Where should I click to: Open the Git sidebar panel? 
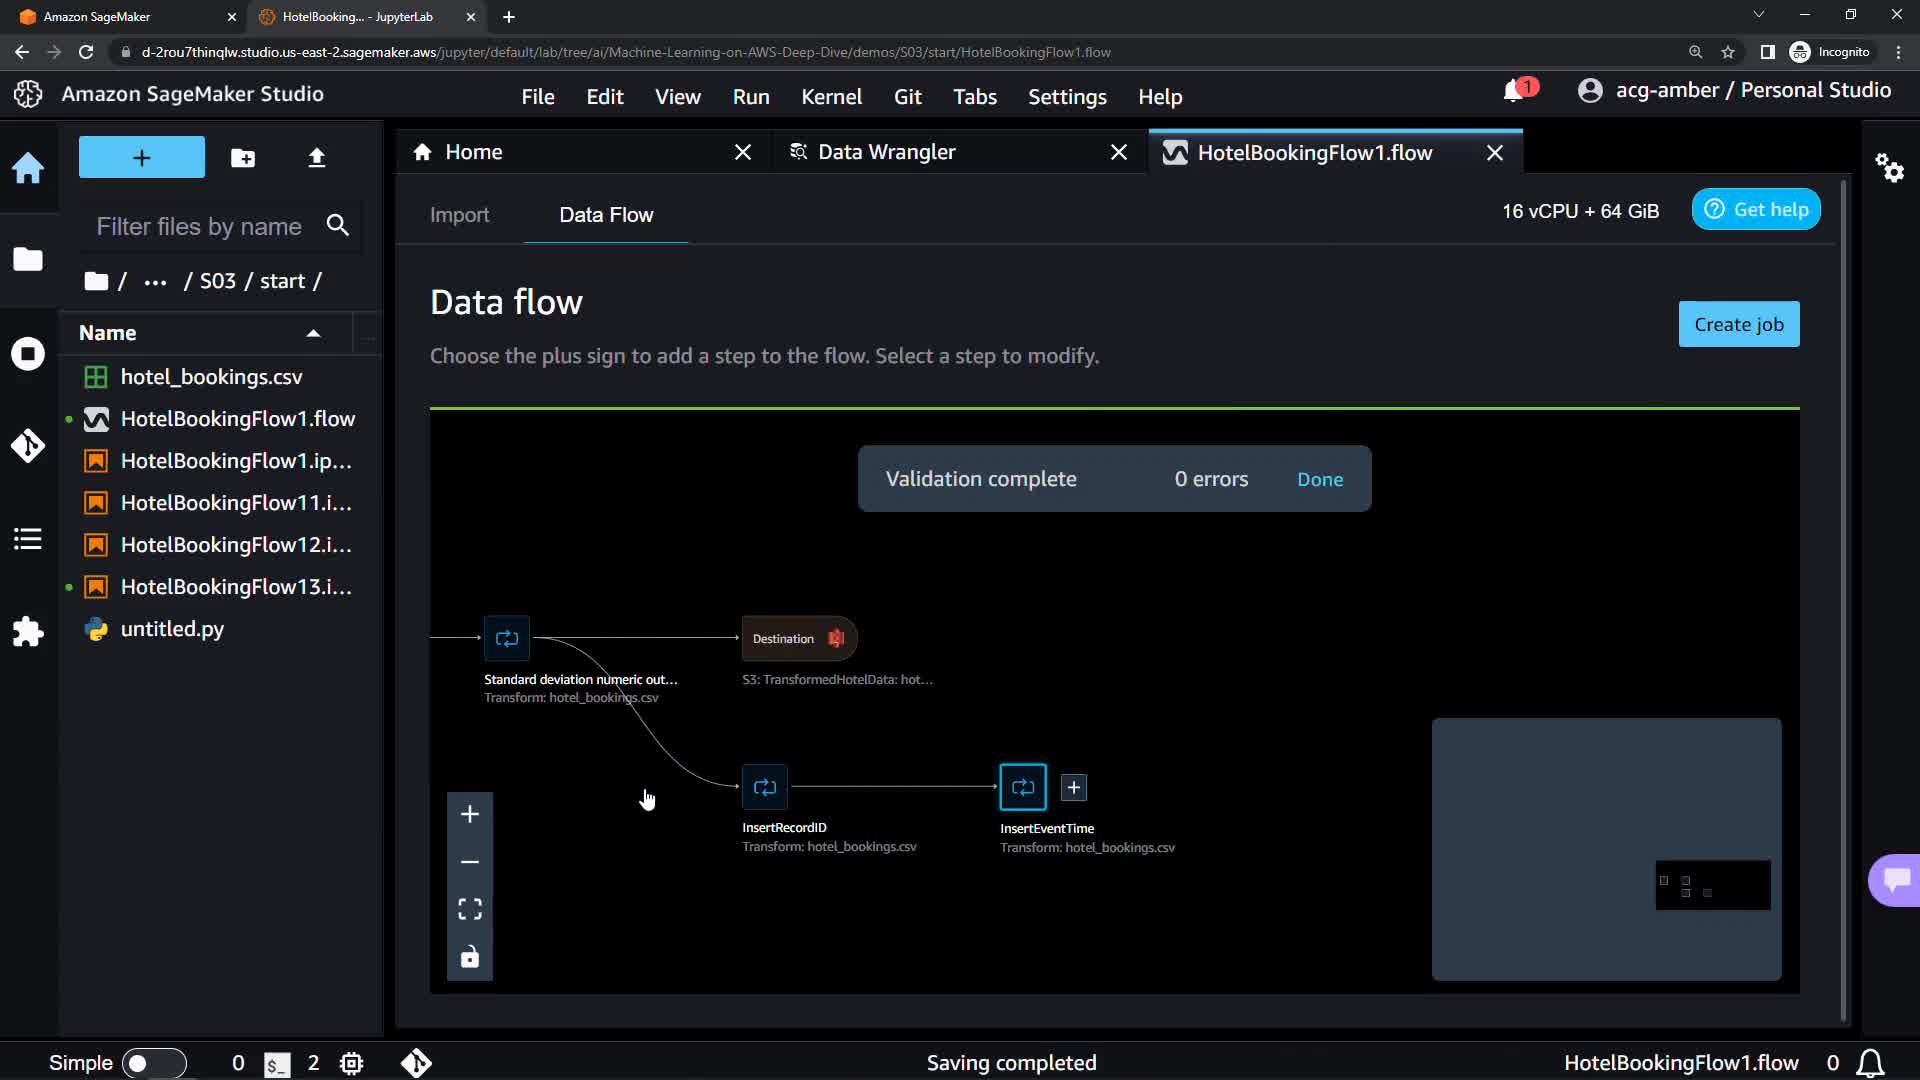click(28, 445)
